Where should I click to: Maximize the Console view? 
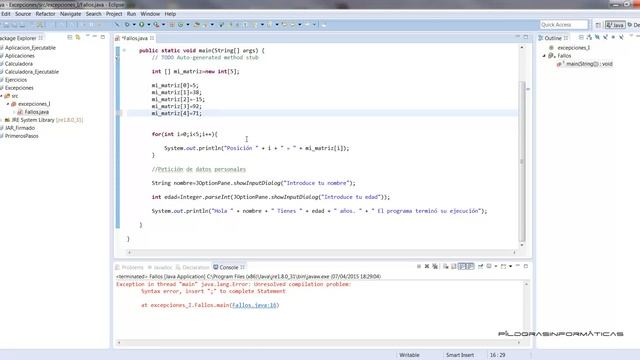point(526,266)
